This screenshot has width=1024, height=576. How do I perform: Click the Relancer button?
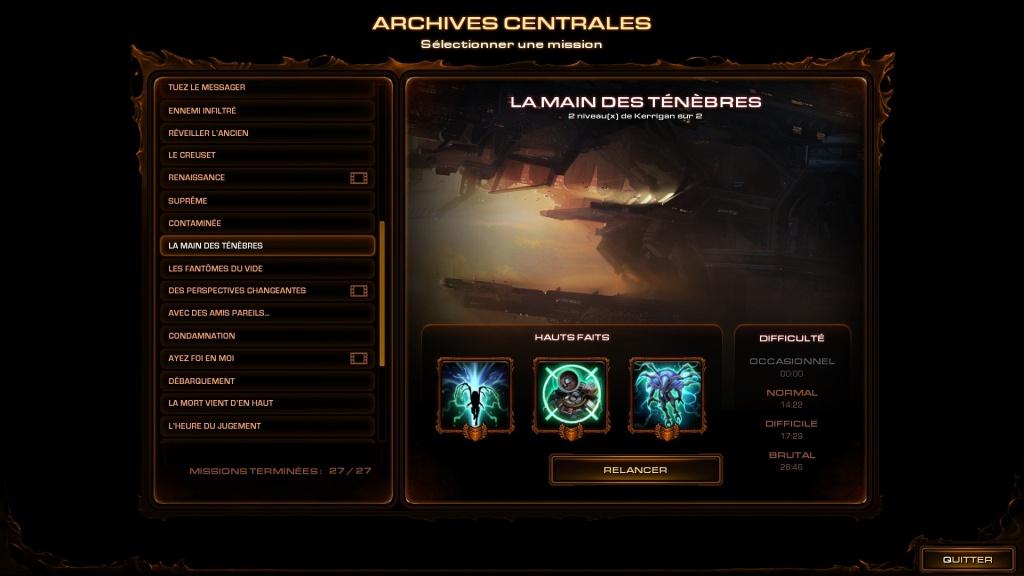tap(635, 470)
